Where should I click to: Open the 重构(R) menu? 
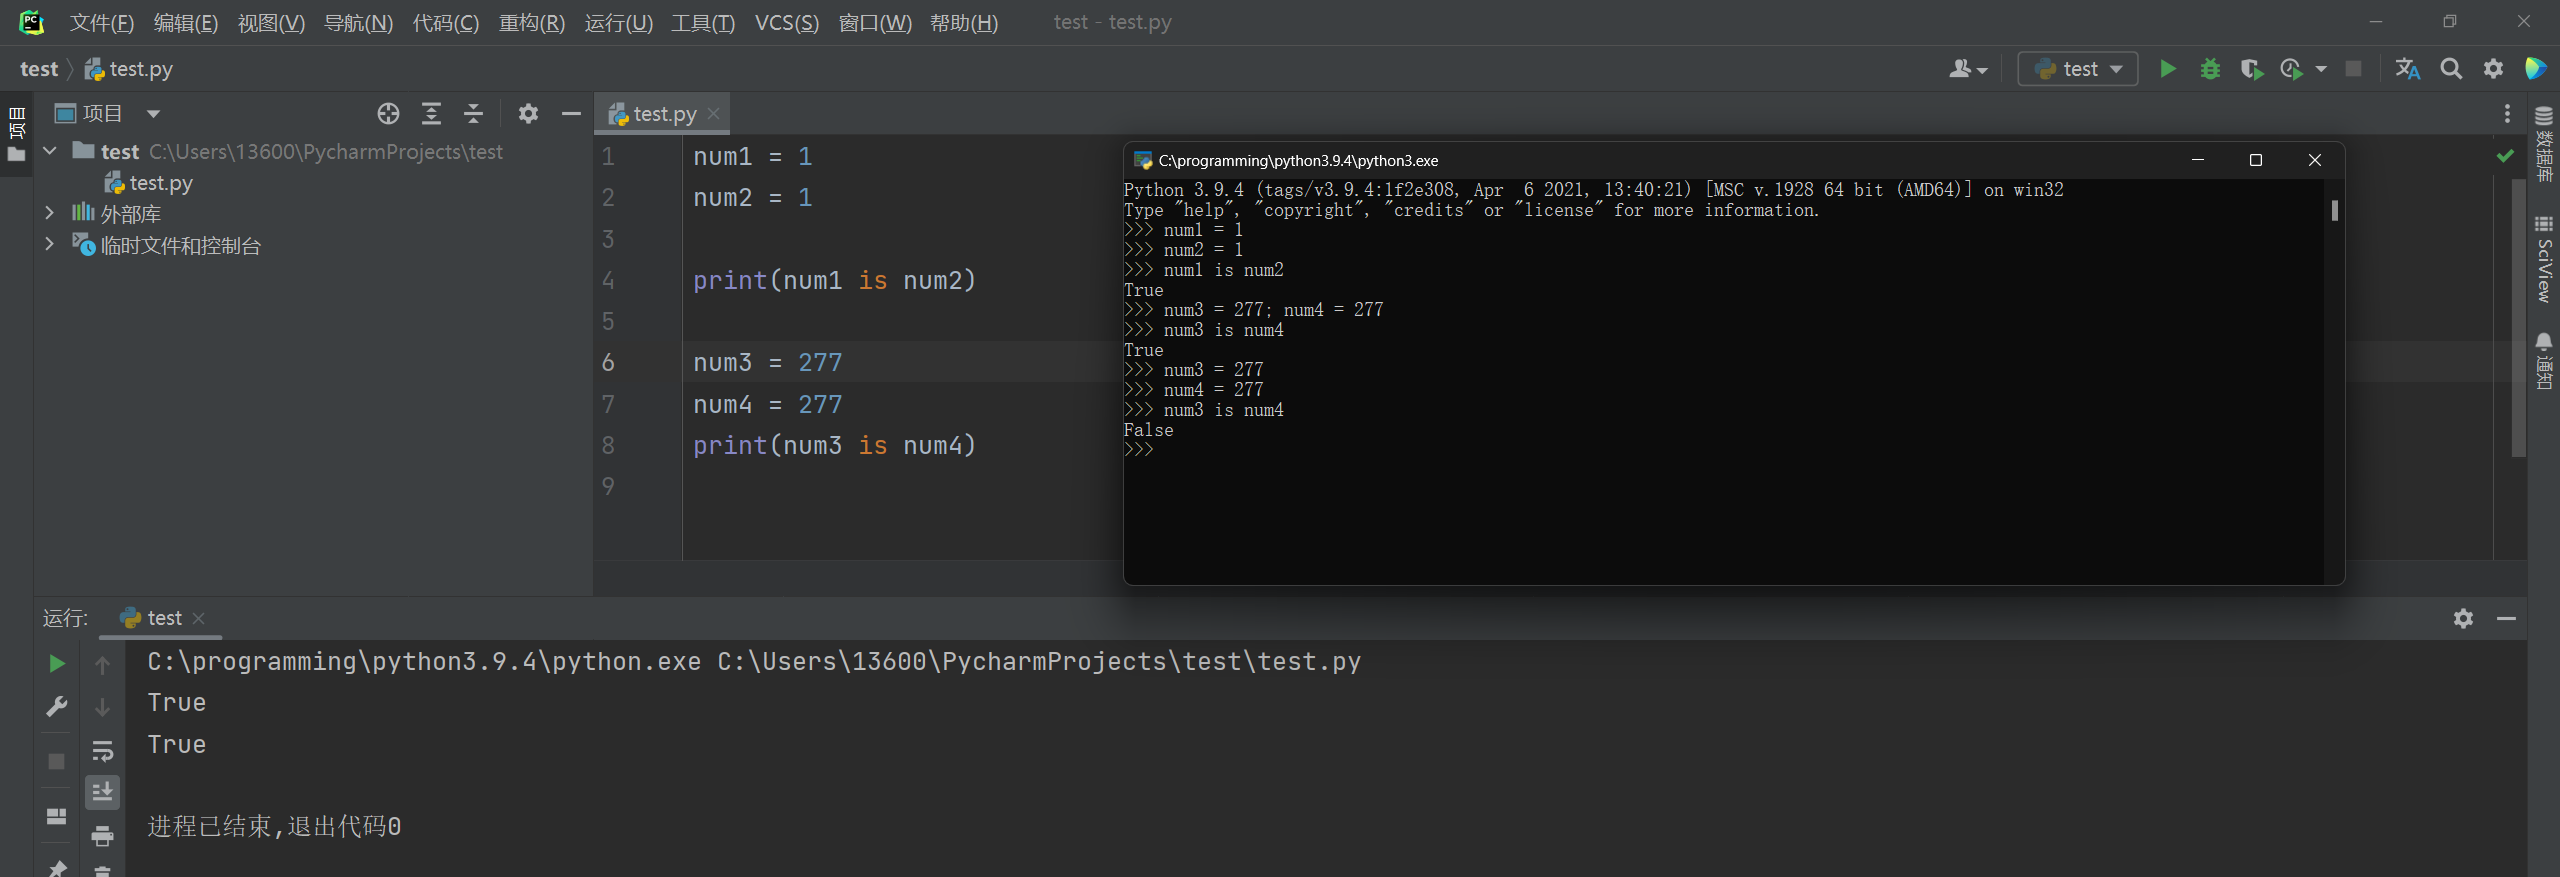(x=532, y=22)
